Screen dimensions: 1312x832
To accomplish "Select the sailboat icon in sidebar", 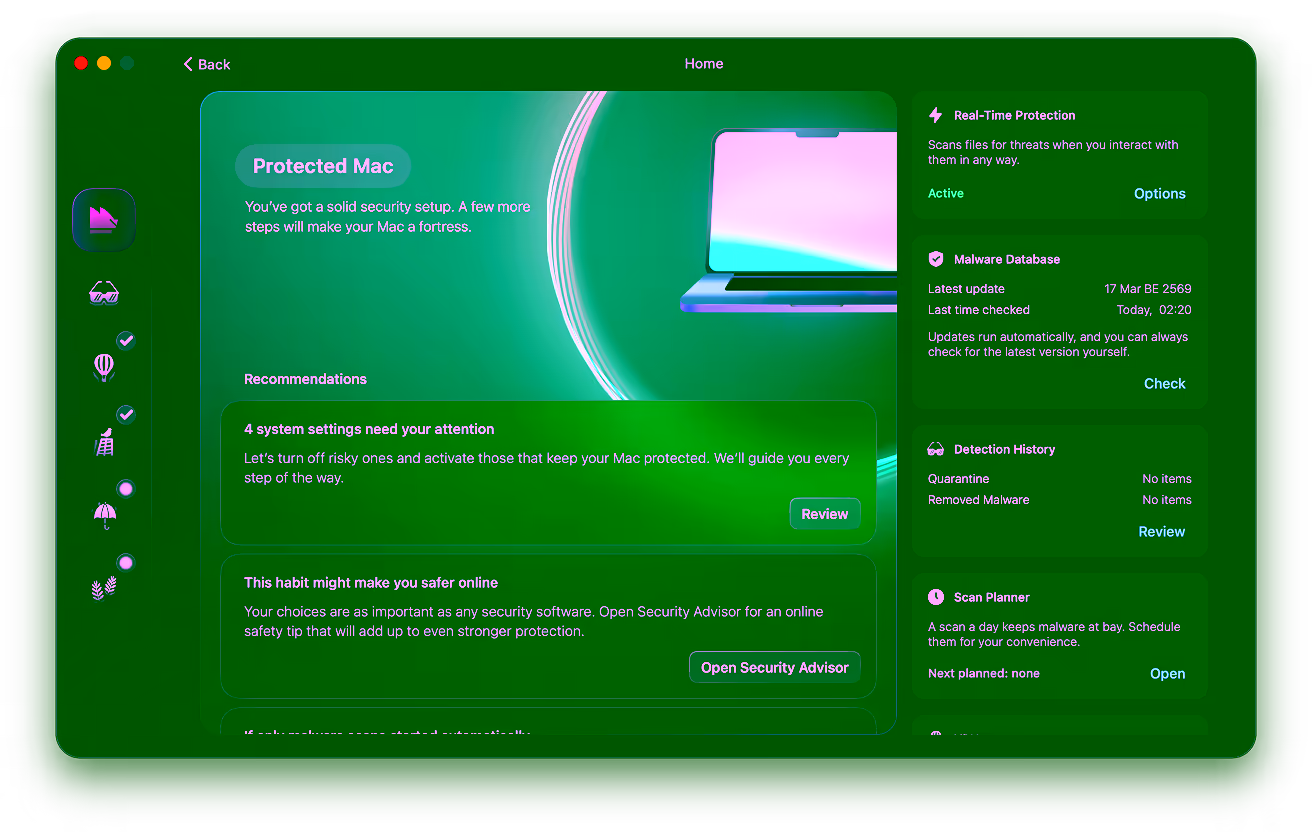I will point(104,219).
